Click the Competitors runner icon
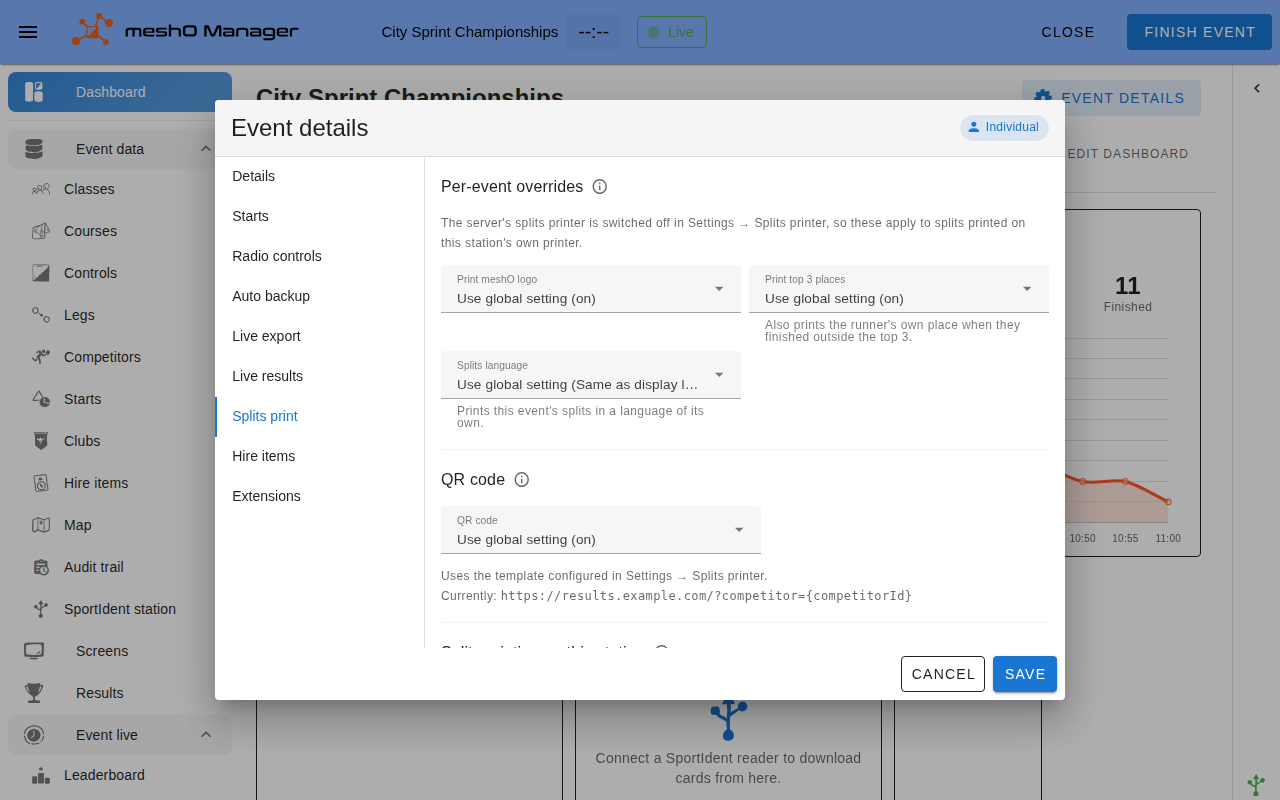 click(41, 357)
